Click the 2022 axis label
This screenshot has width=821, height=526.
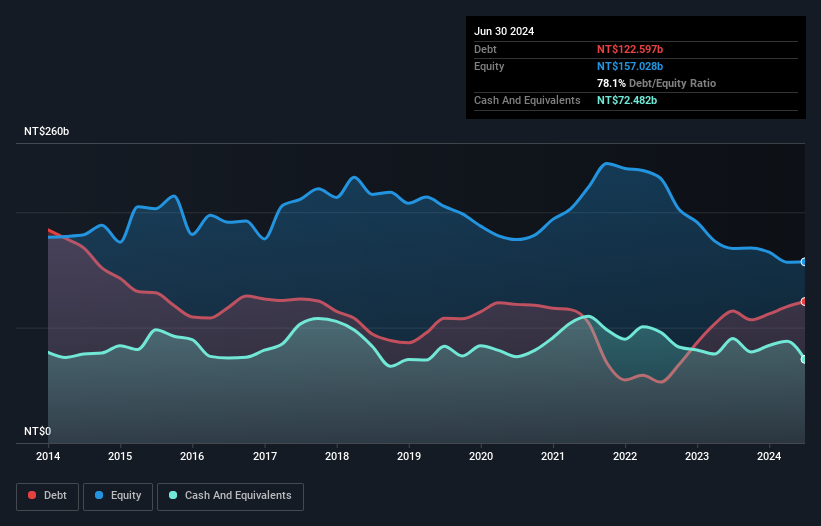click(x=625, y=456)
